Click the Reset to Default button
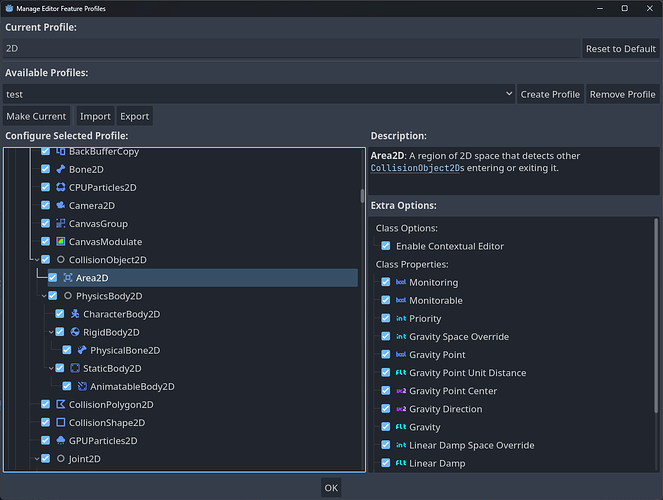 [621, 49]
